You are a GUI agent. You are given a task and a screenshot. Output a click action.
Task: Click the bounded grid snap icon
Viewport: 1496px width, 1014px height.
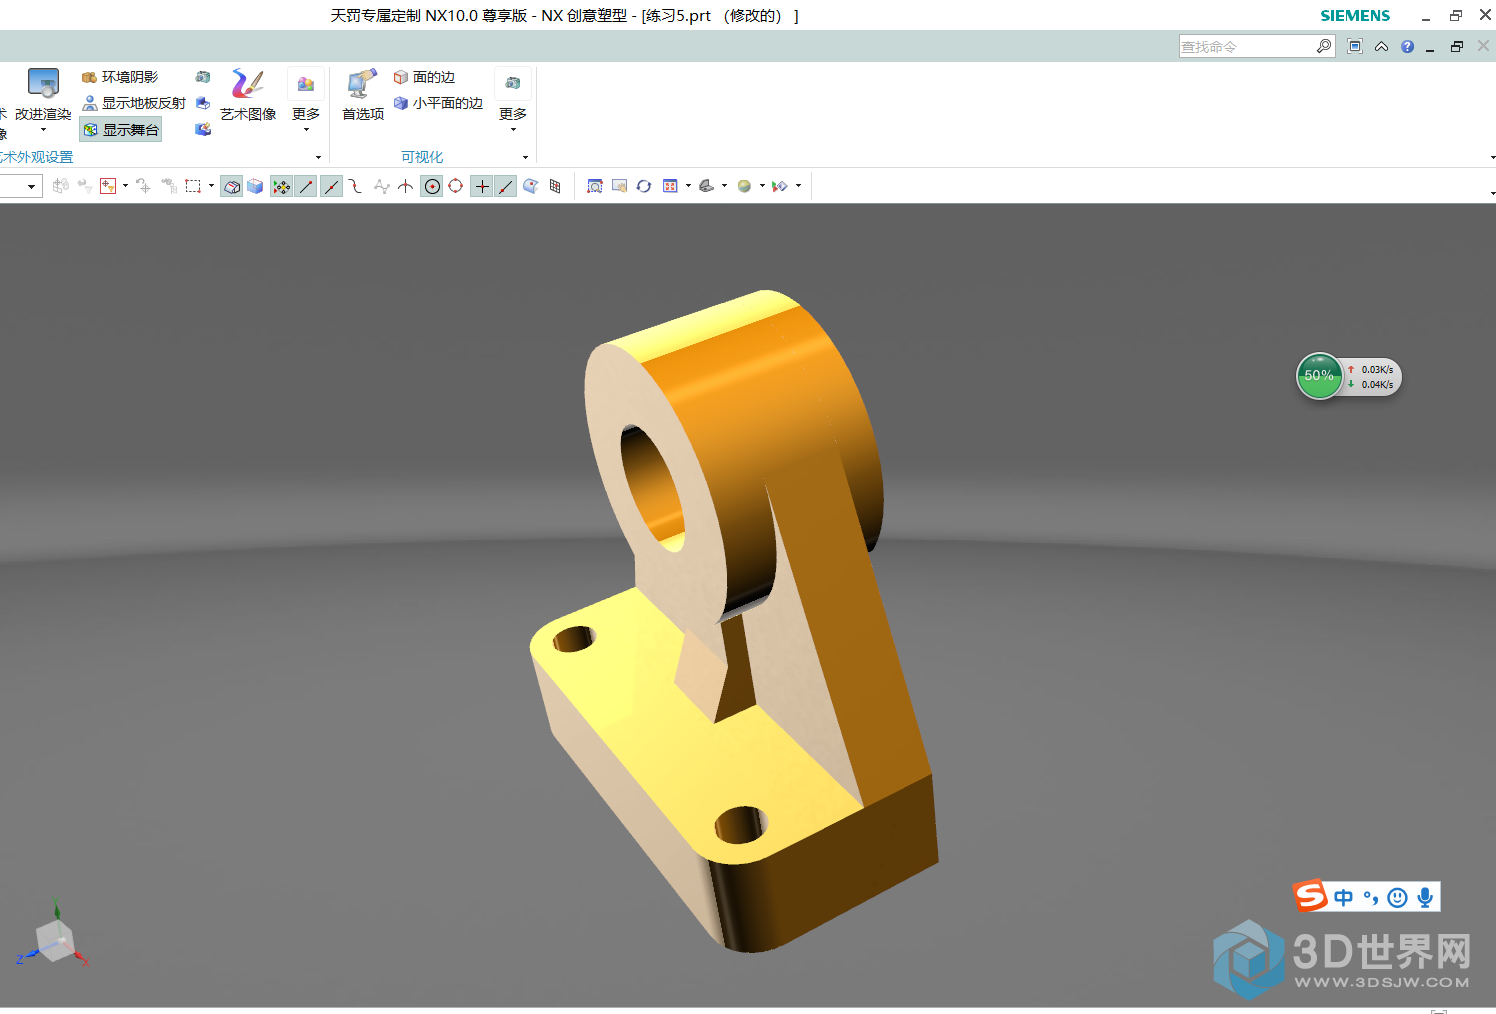tap(555, 186)
